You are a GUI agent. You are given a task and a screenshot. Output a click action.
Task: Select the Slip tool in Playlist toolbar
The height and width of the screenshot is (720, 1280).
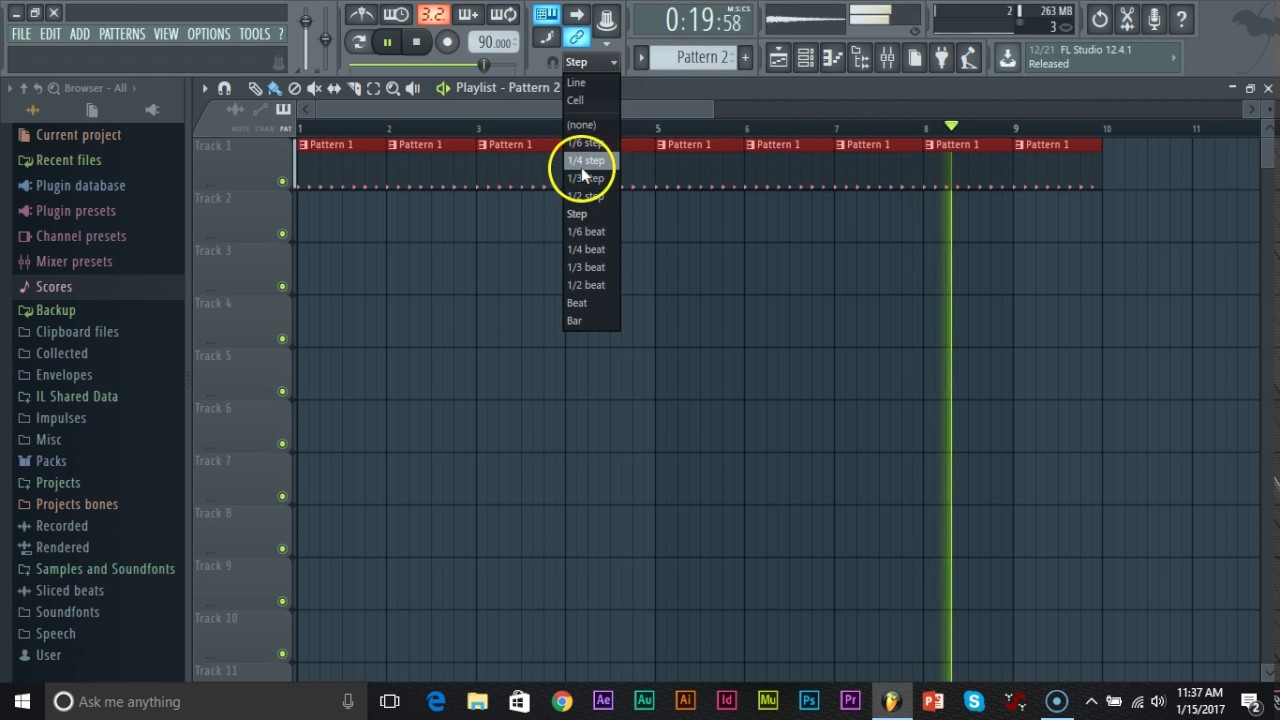point(334,88)
